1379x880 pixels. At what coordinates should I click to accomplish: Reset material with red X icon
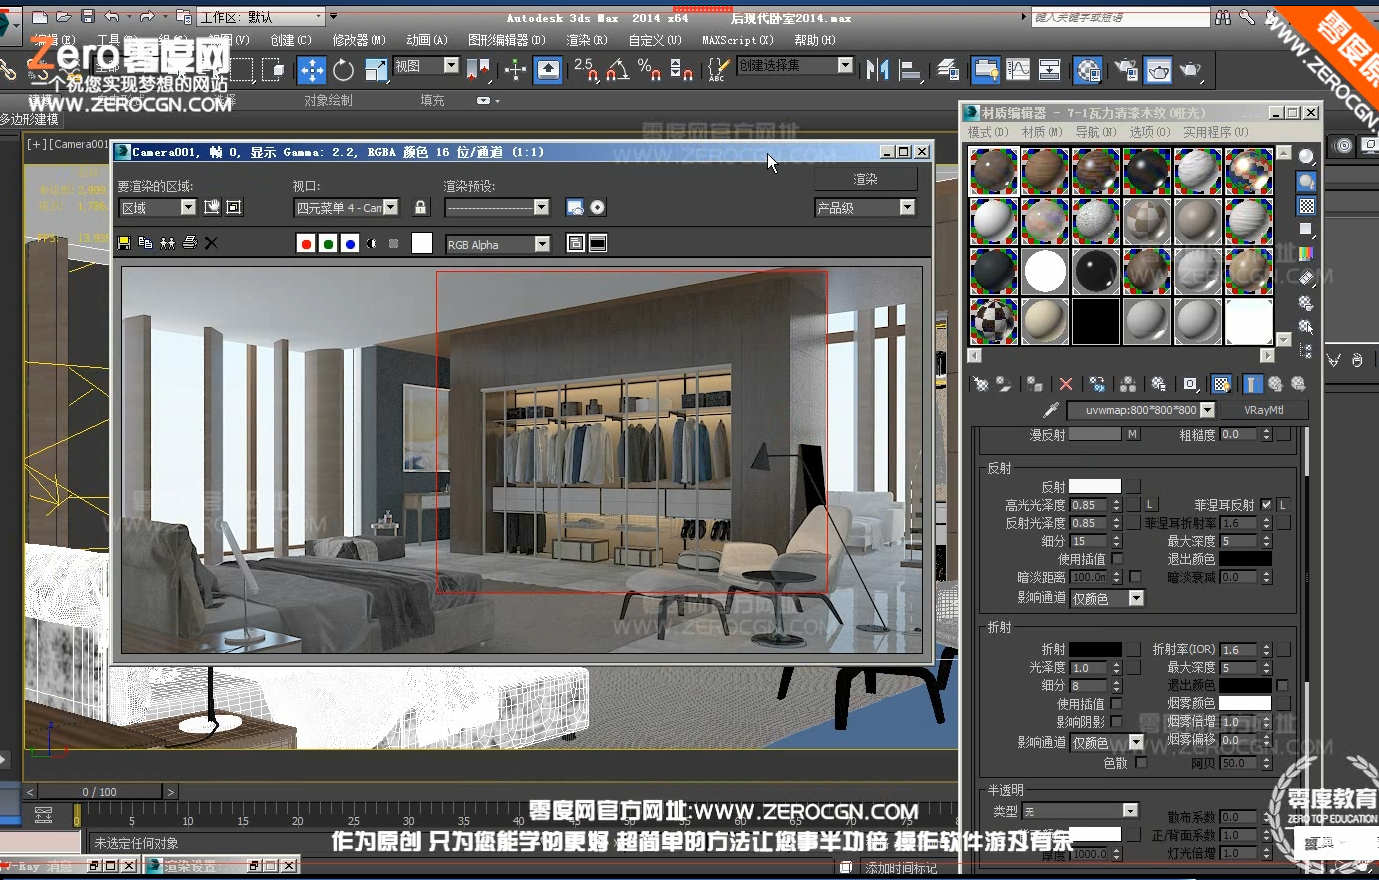click(x=1066, y=384)
